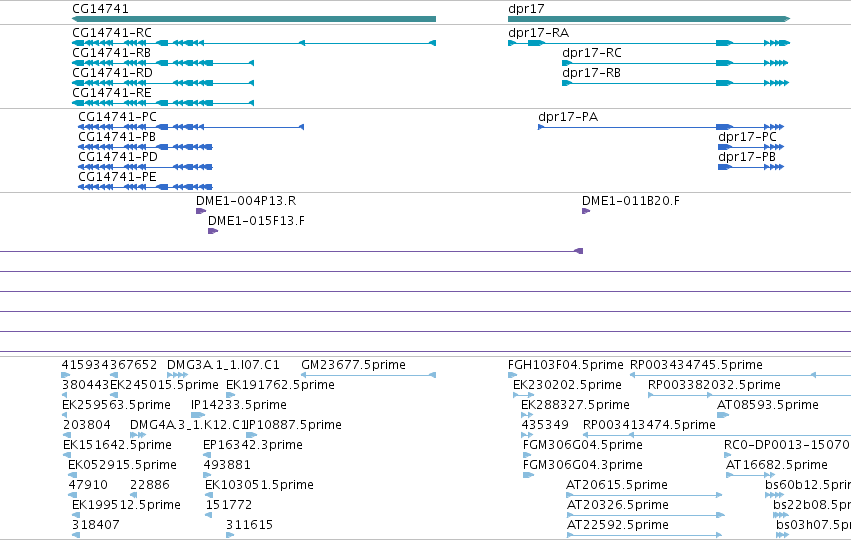Select the dpr17-PA protein label
The image size is (851, 540).
click(568, 117)
